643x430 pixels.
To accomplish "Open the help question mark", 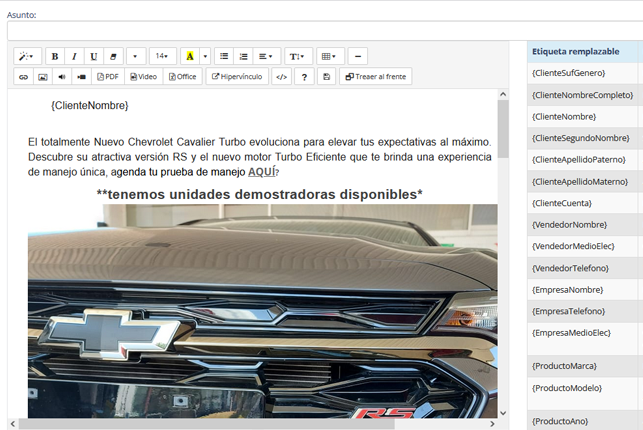I will tap(304, 77).
